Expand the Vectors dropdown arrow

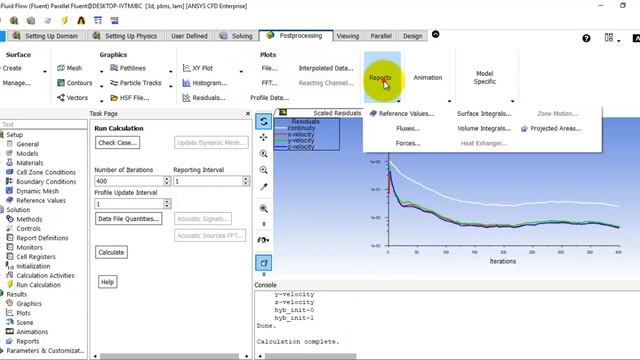pos(102,100)
